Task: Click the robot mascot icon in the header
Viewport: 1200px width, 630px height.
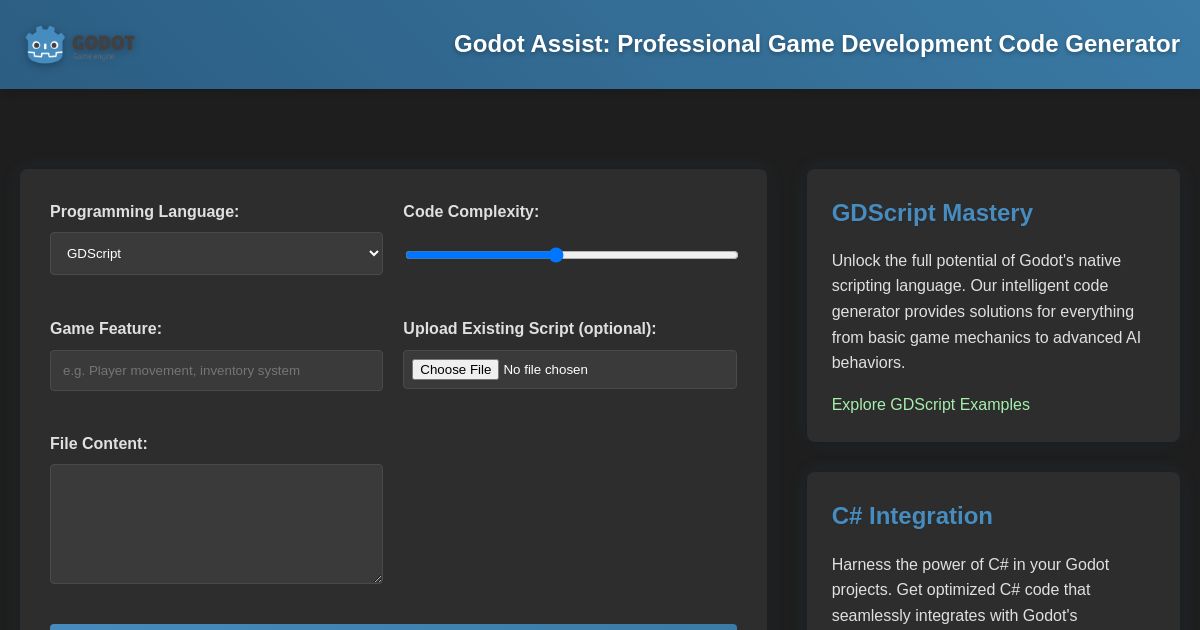Action: click(44, 44)
